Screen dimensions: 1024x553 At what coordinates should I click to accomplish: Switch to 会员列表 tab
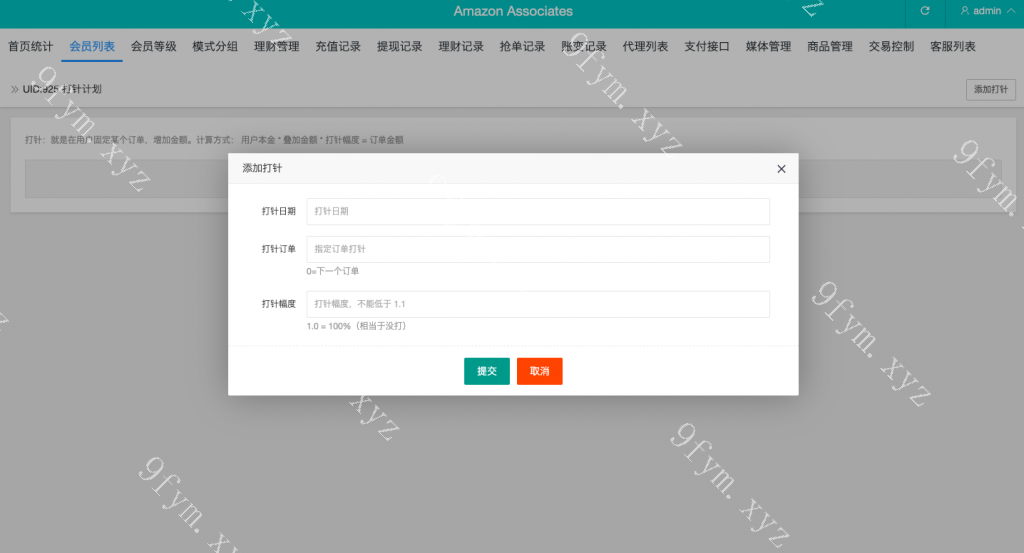point(92,46)
